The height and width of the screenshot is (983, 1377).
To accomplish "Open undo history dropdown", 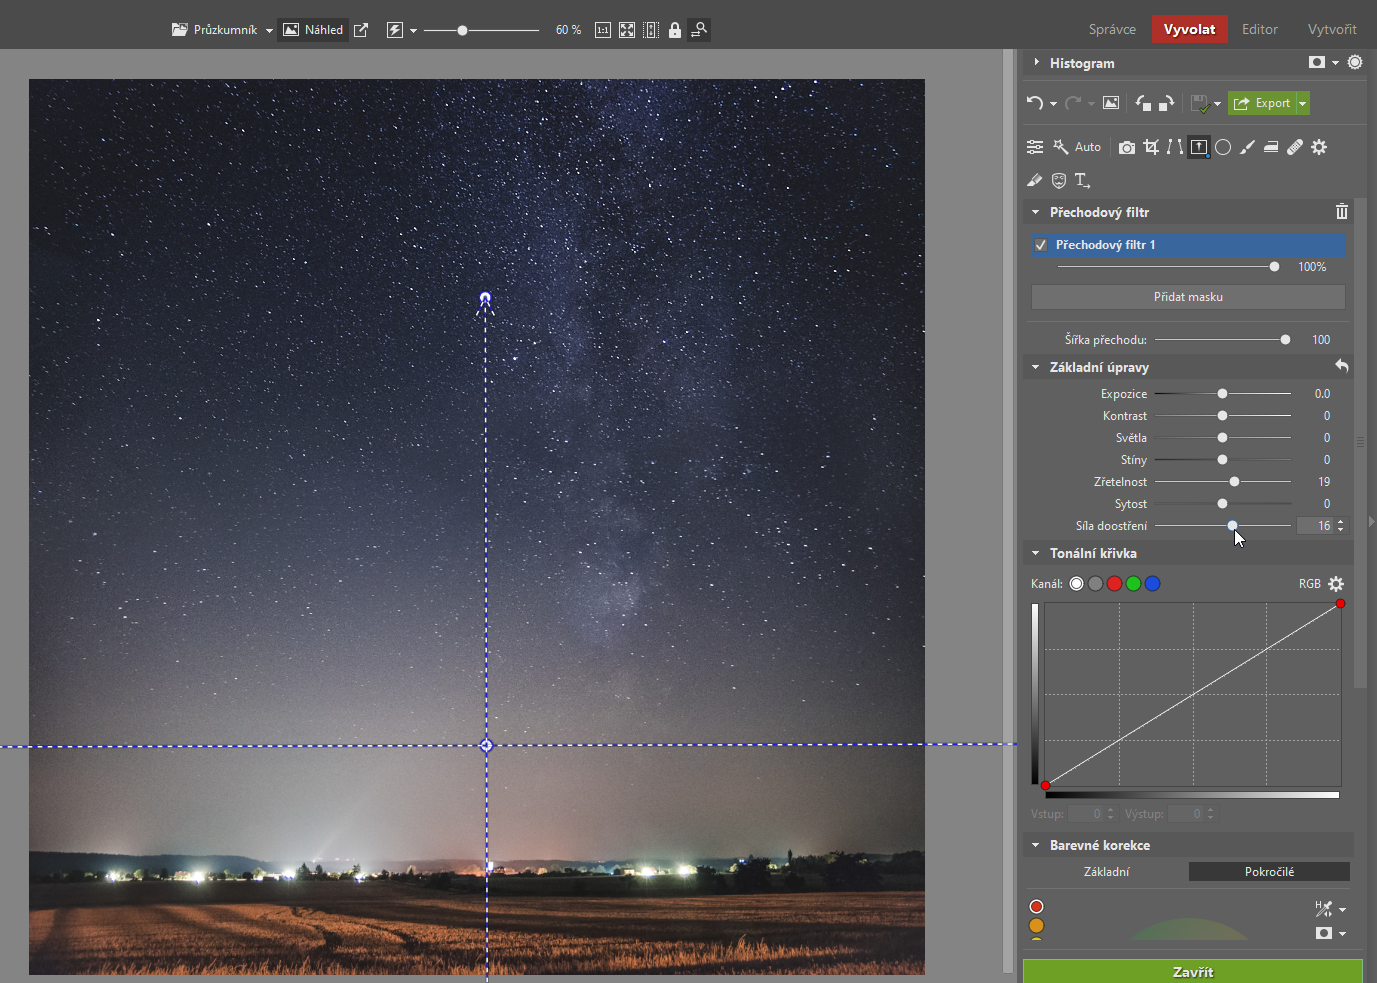I will 1053,104.
